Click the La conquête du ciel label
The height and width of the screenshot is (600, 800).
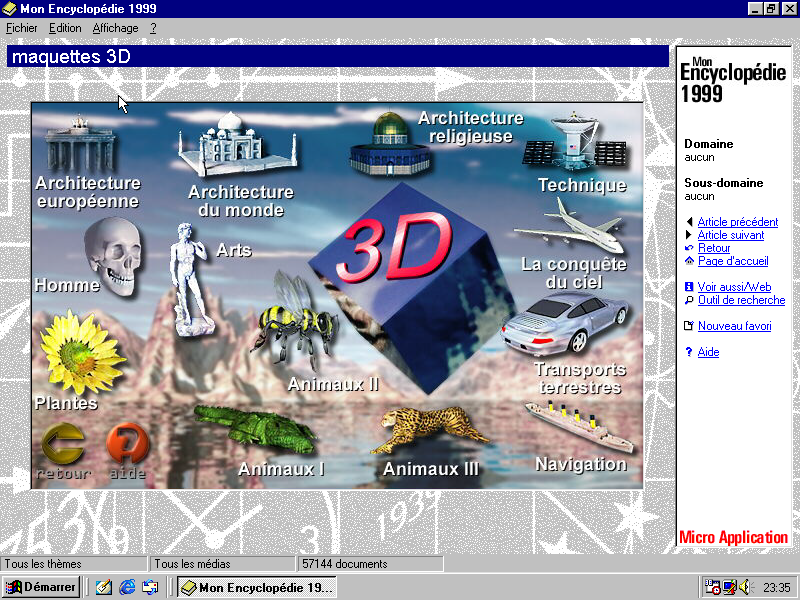[x=574, y=273]
